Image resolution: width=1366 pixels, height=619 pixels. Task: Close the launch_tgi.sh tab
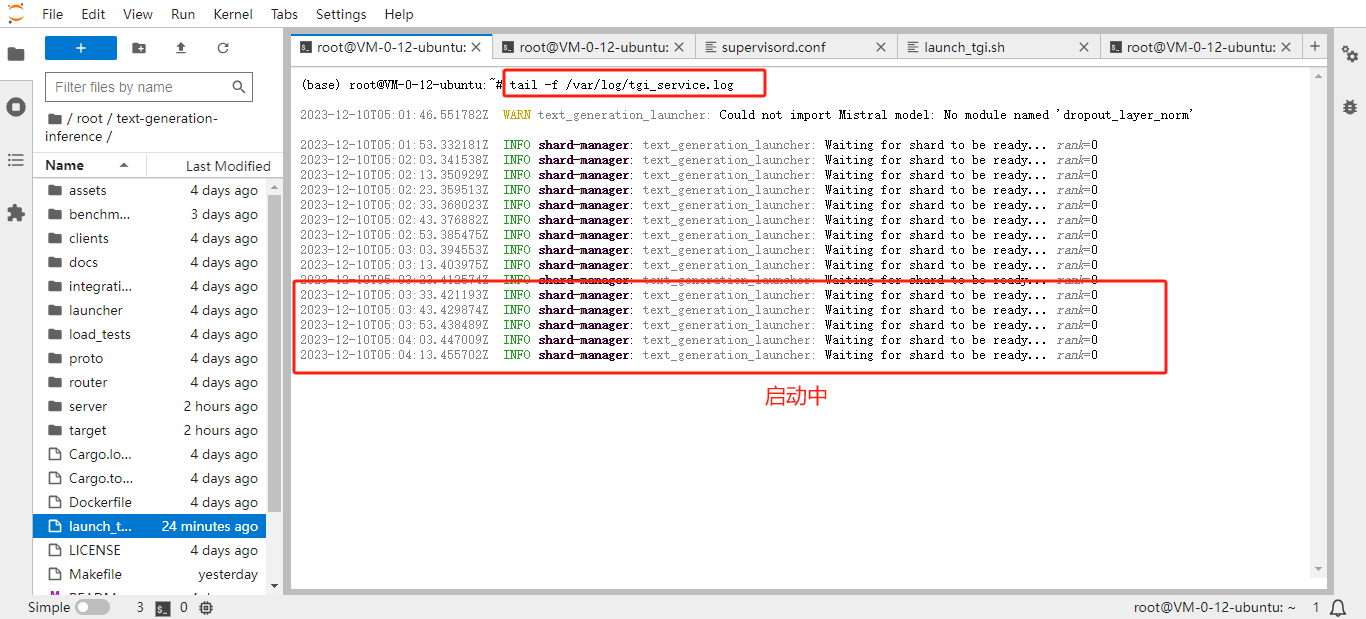tap(1083, 47)
